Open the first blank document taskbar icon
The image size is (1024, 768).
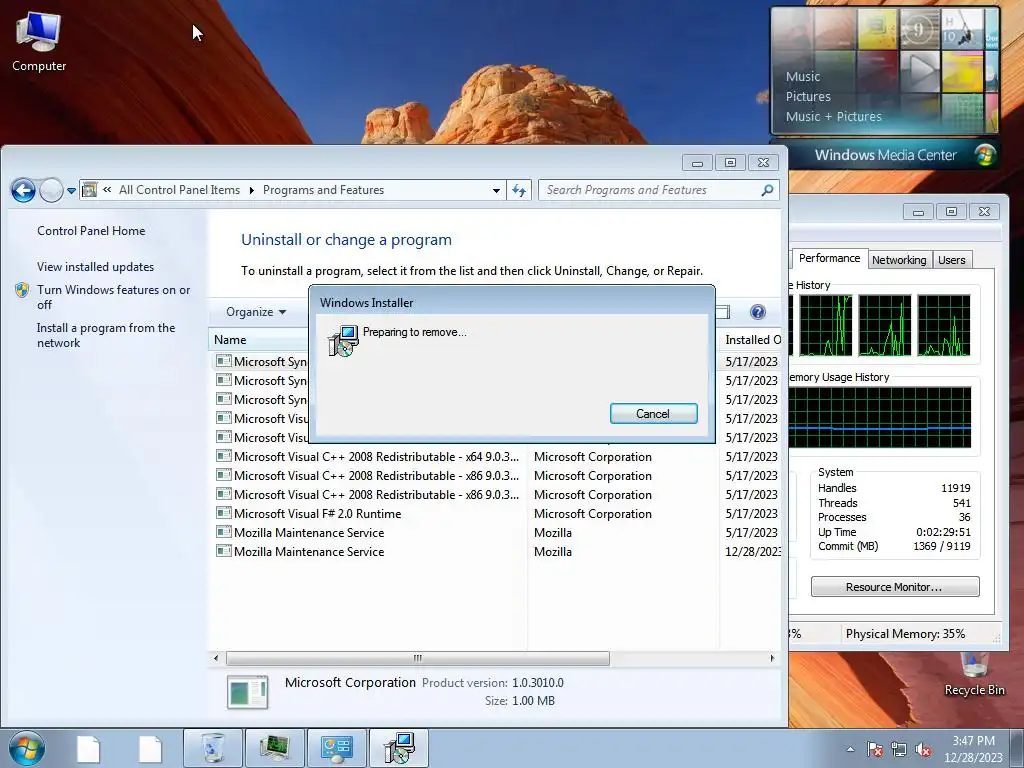click(88, 748)
